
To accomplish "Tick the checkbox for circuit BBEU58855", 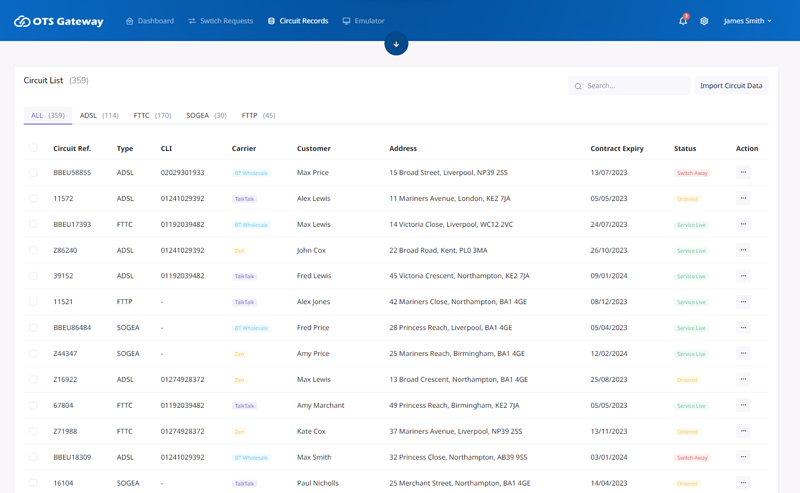I will pos(33,172).
